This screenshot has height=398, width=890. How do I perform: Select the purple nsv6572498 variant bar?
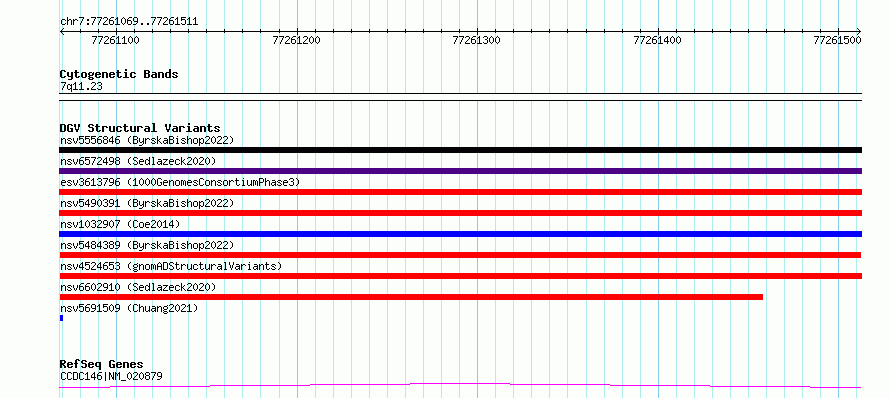click(x=460, y=171)
